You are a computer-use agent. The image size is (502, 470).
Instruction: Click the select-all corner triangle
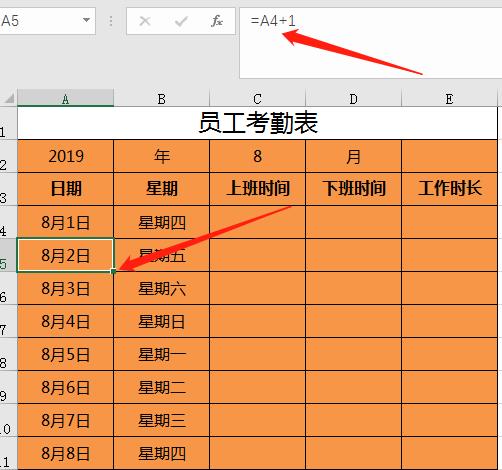(9, 98)
